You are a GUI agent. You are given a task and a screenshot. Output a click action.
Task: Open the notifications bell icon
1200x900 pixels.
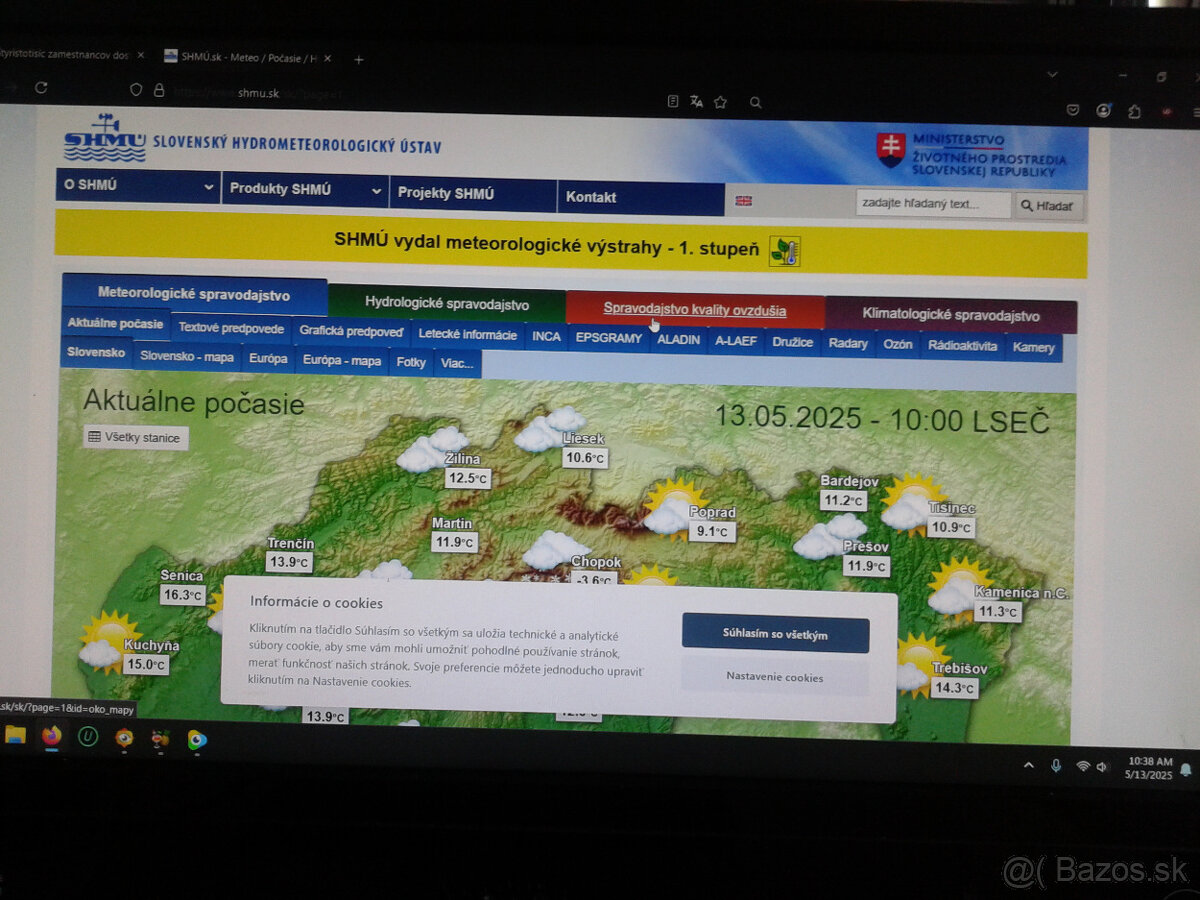[1186, 769]
